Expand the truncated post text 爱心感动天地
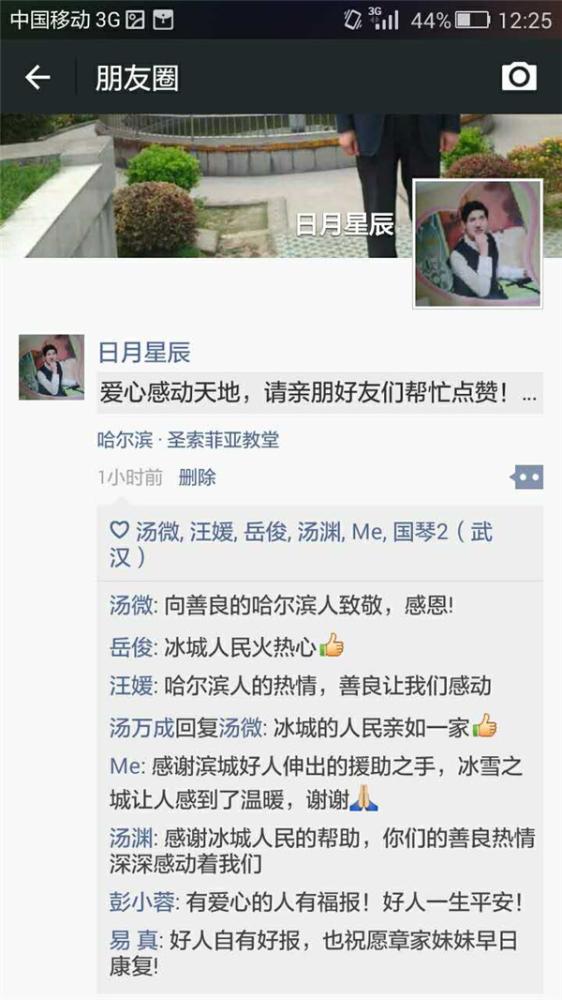Viewport: 562px width, 1000px height. tap(320, 393)
